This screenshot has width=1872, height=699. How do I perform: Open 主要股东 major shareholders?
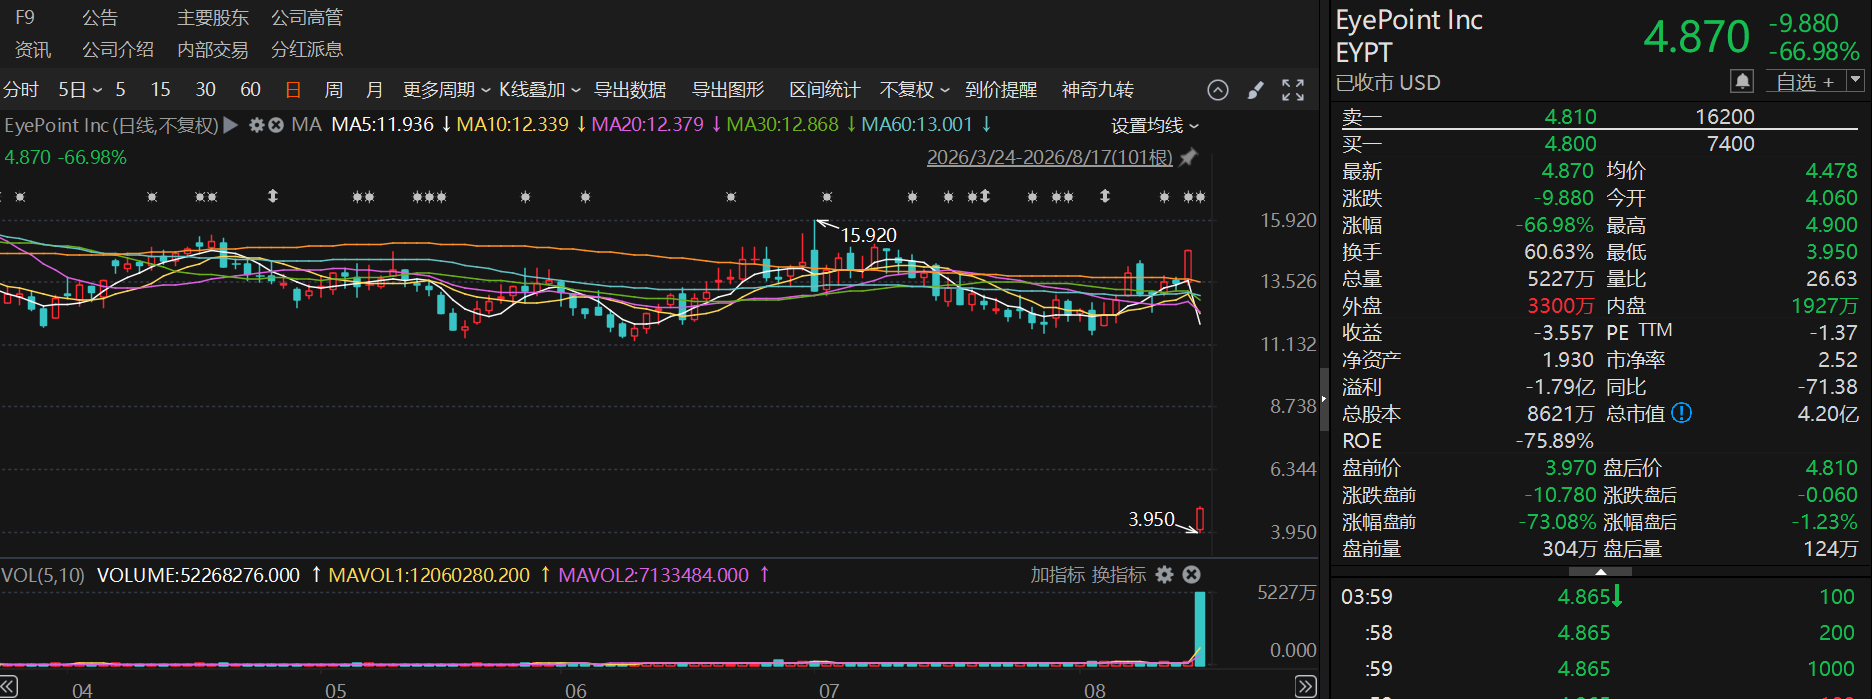click(x=213, y=18)
